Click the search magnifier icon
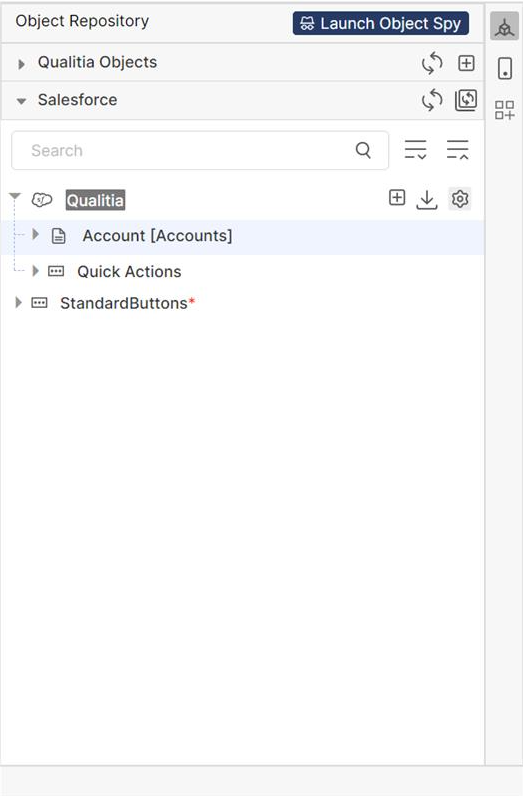The width and height of the screenshot is (523, 796). (363, 150)
